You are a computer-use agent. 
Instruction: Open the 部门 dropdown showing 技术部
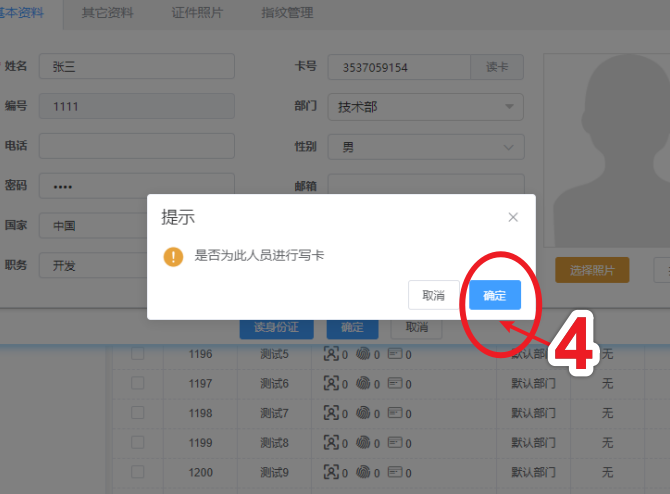click(x=425, y=107)
